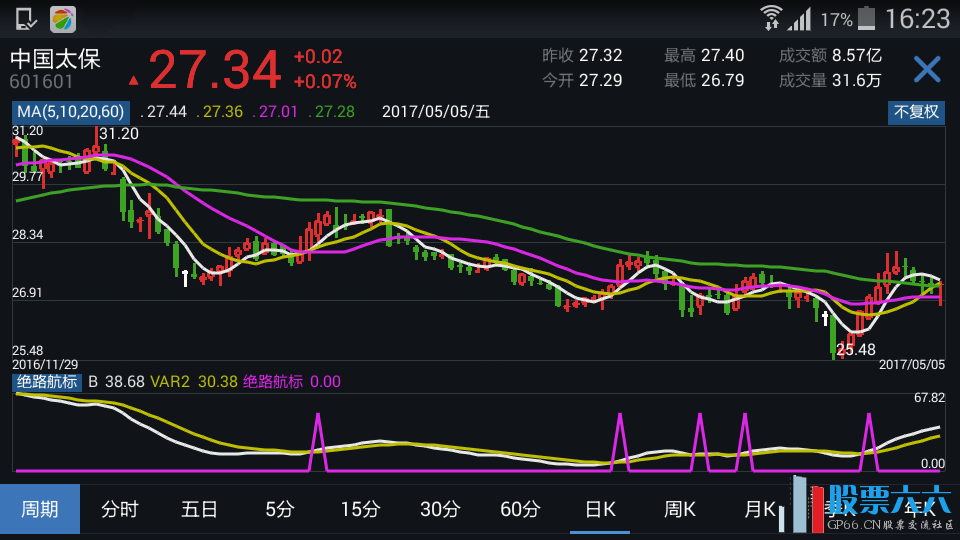Tap the stock name 中国太保

pos(55,59)
